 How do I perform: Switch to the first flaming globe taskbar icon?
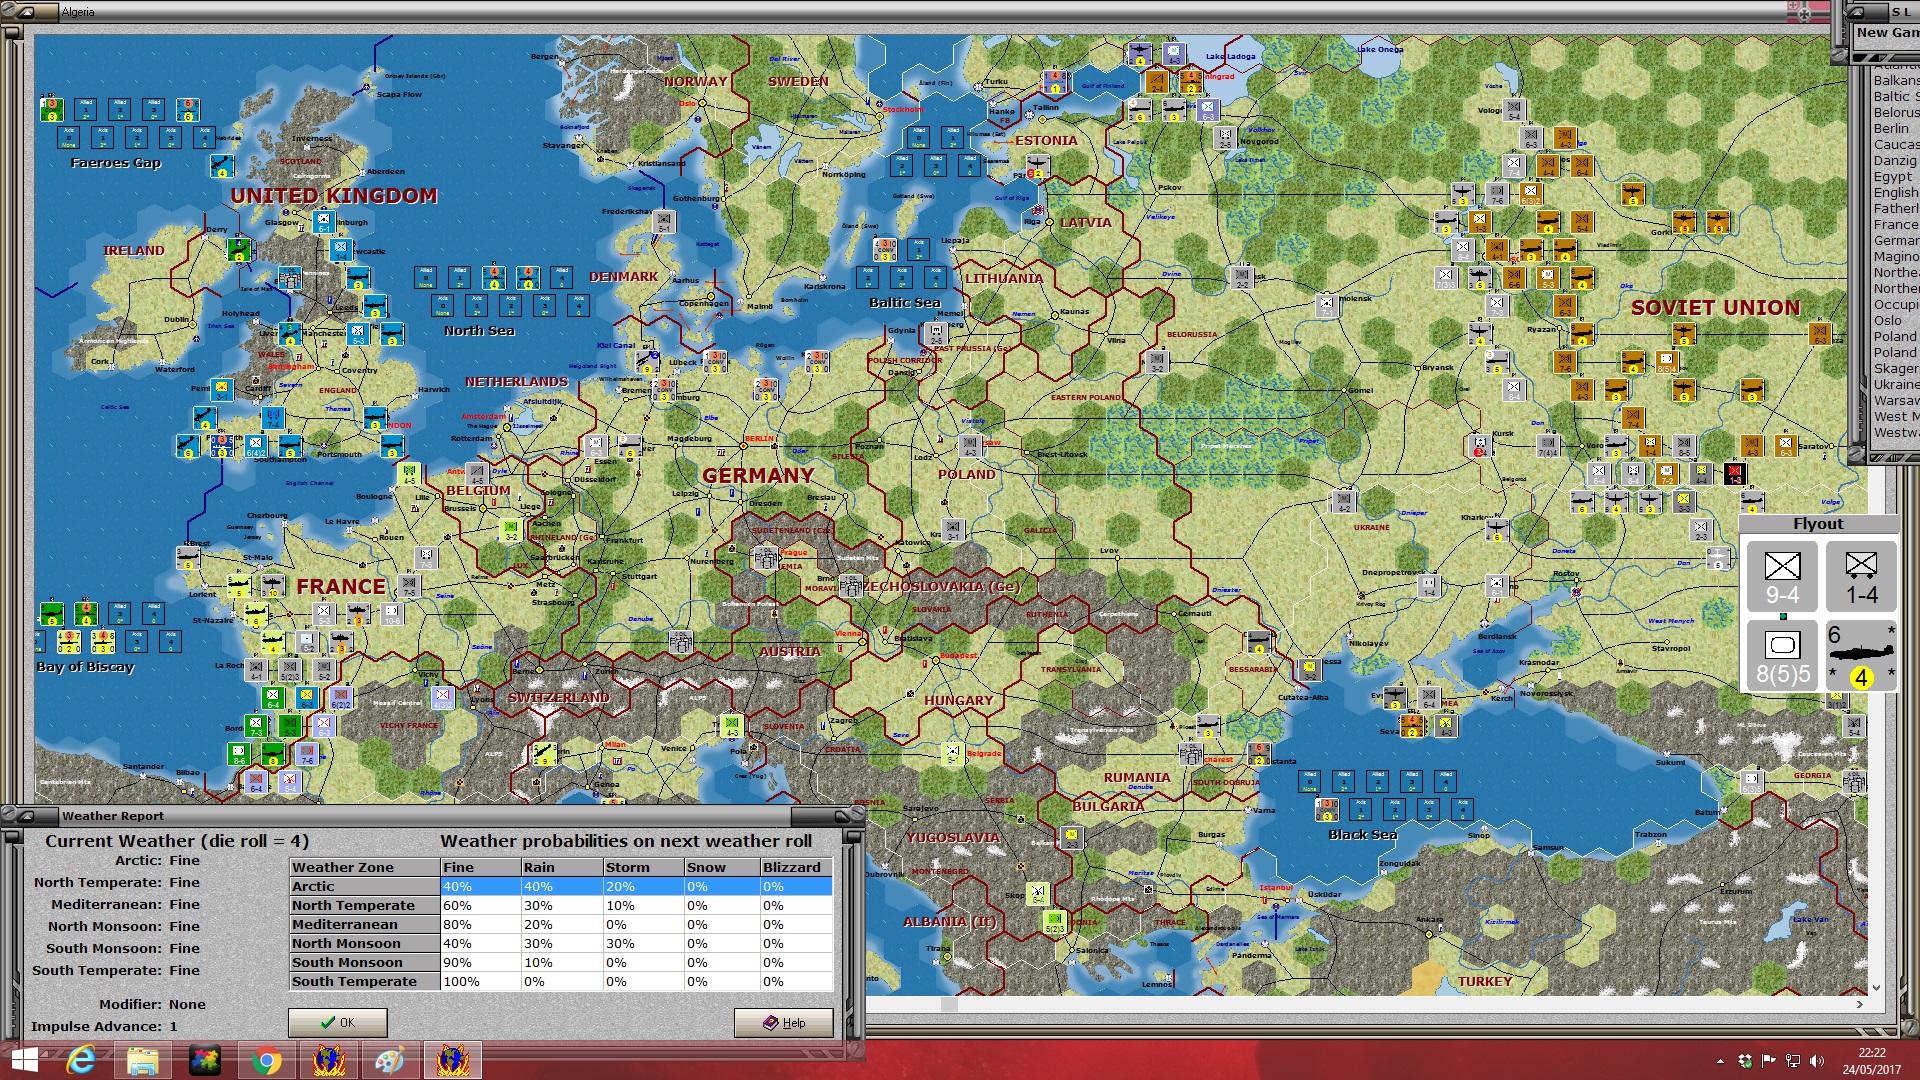pos(329,1060)
